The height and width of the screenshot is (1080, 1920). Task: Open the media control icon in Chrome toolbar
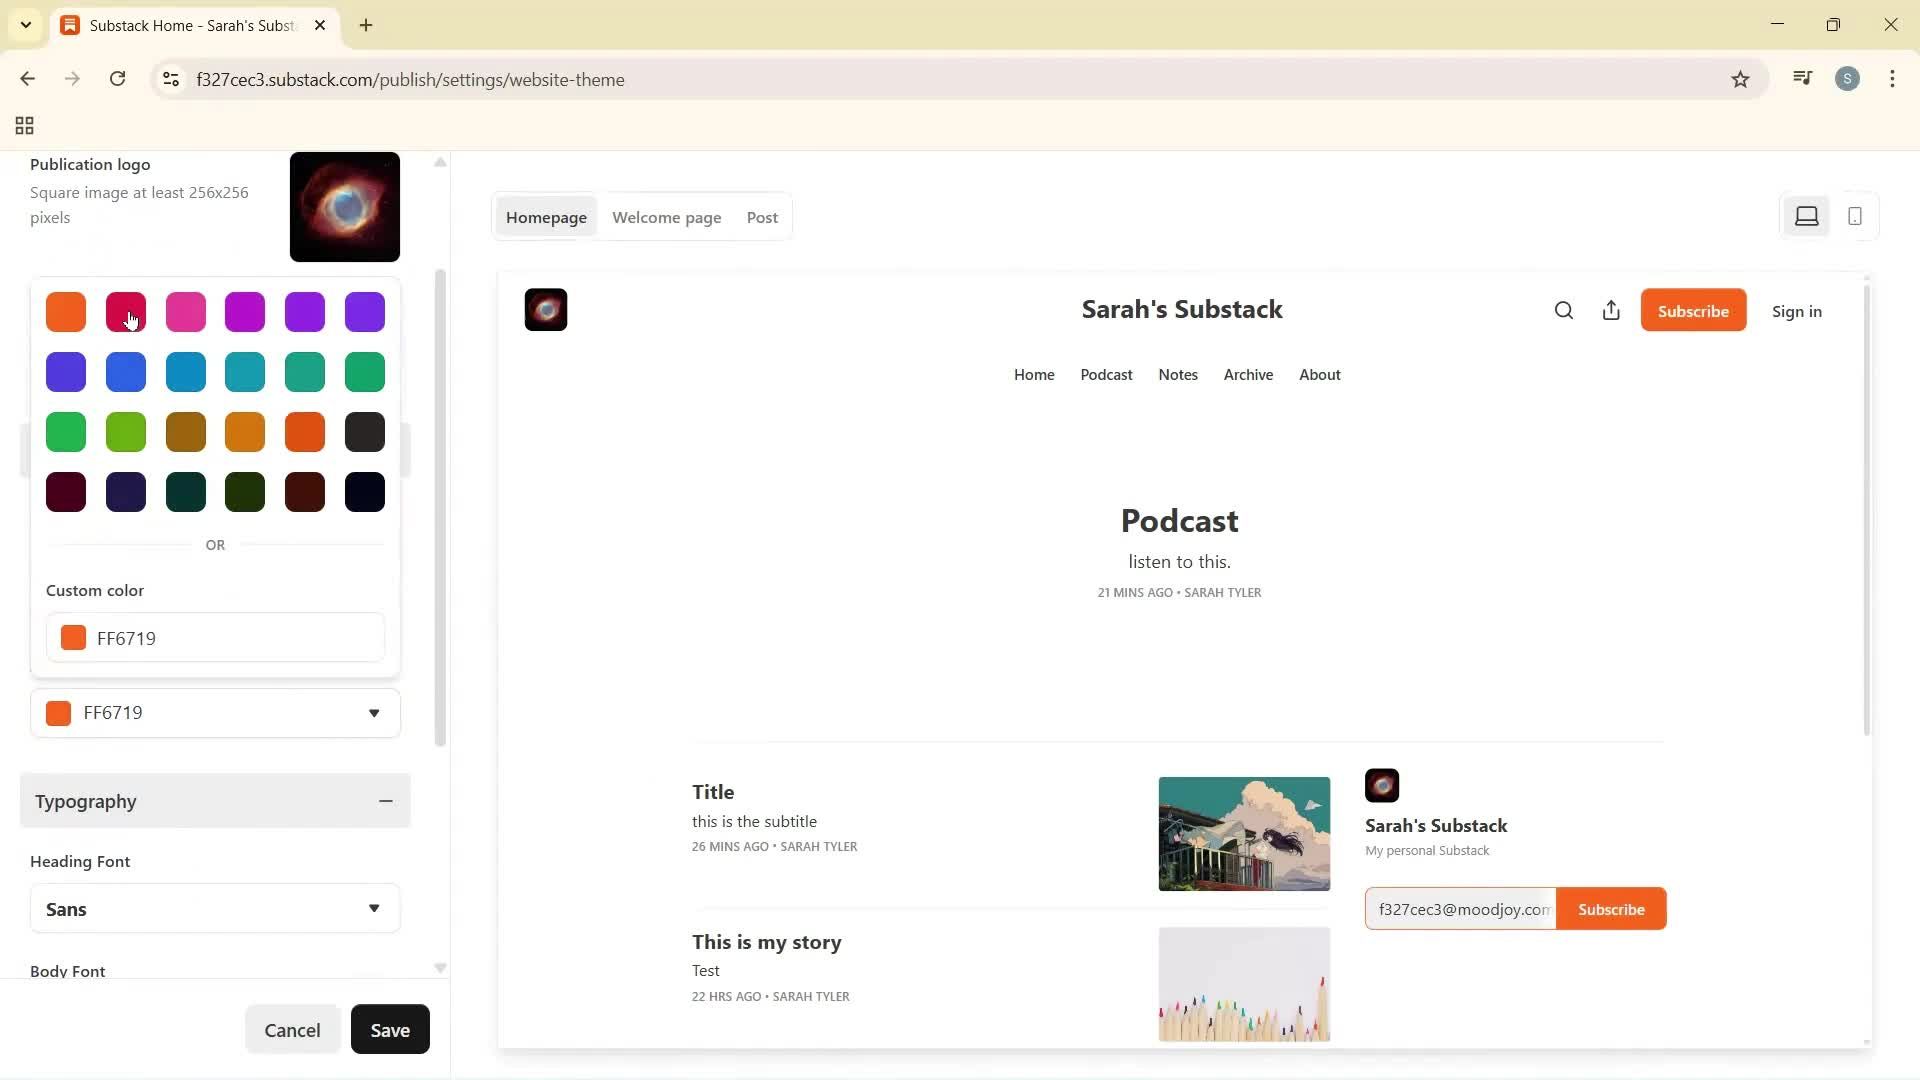click(x=1802, y=79)
